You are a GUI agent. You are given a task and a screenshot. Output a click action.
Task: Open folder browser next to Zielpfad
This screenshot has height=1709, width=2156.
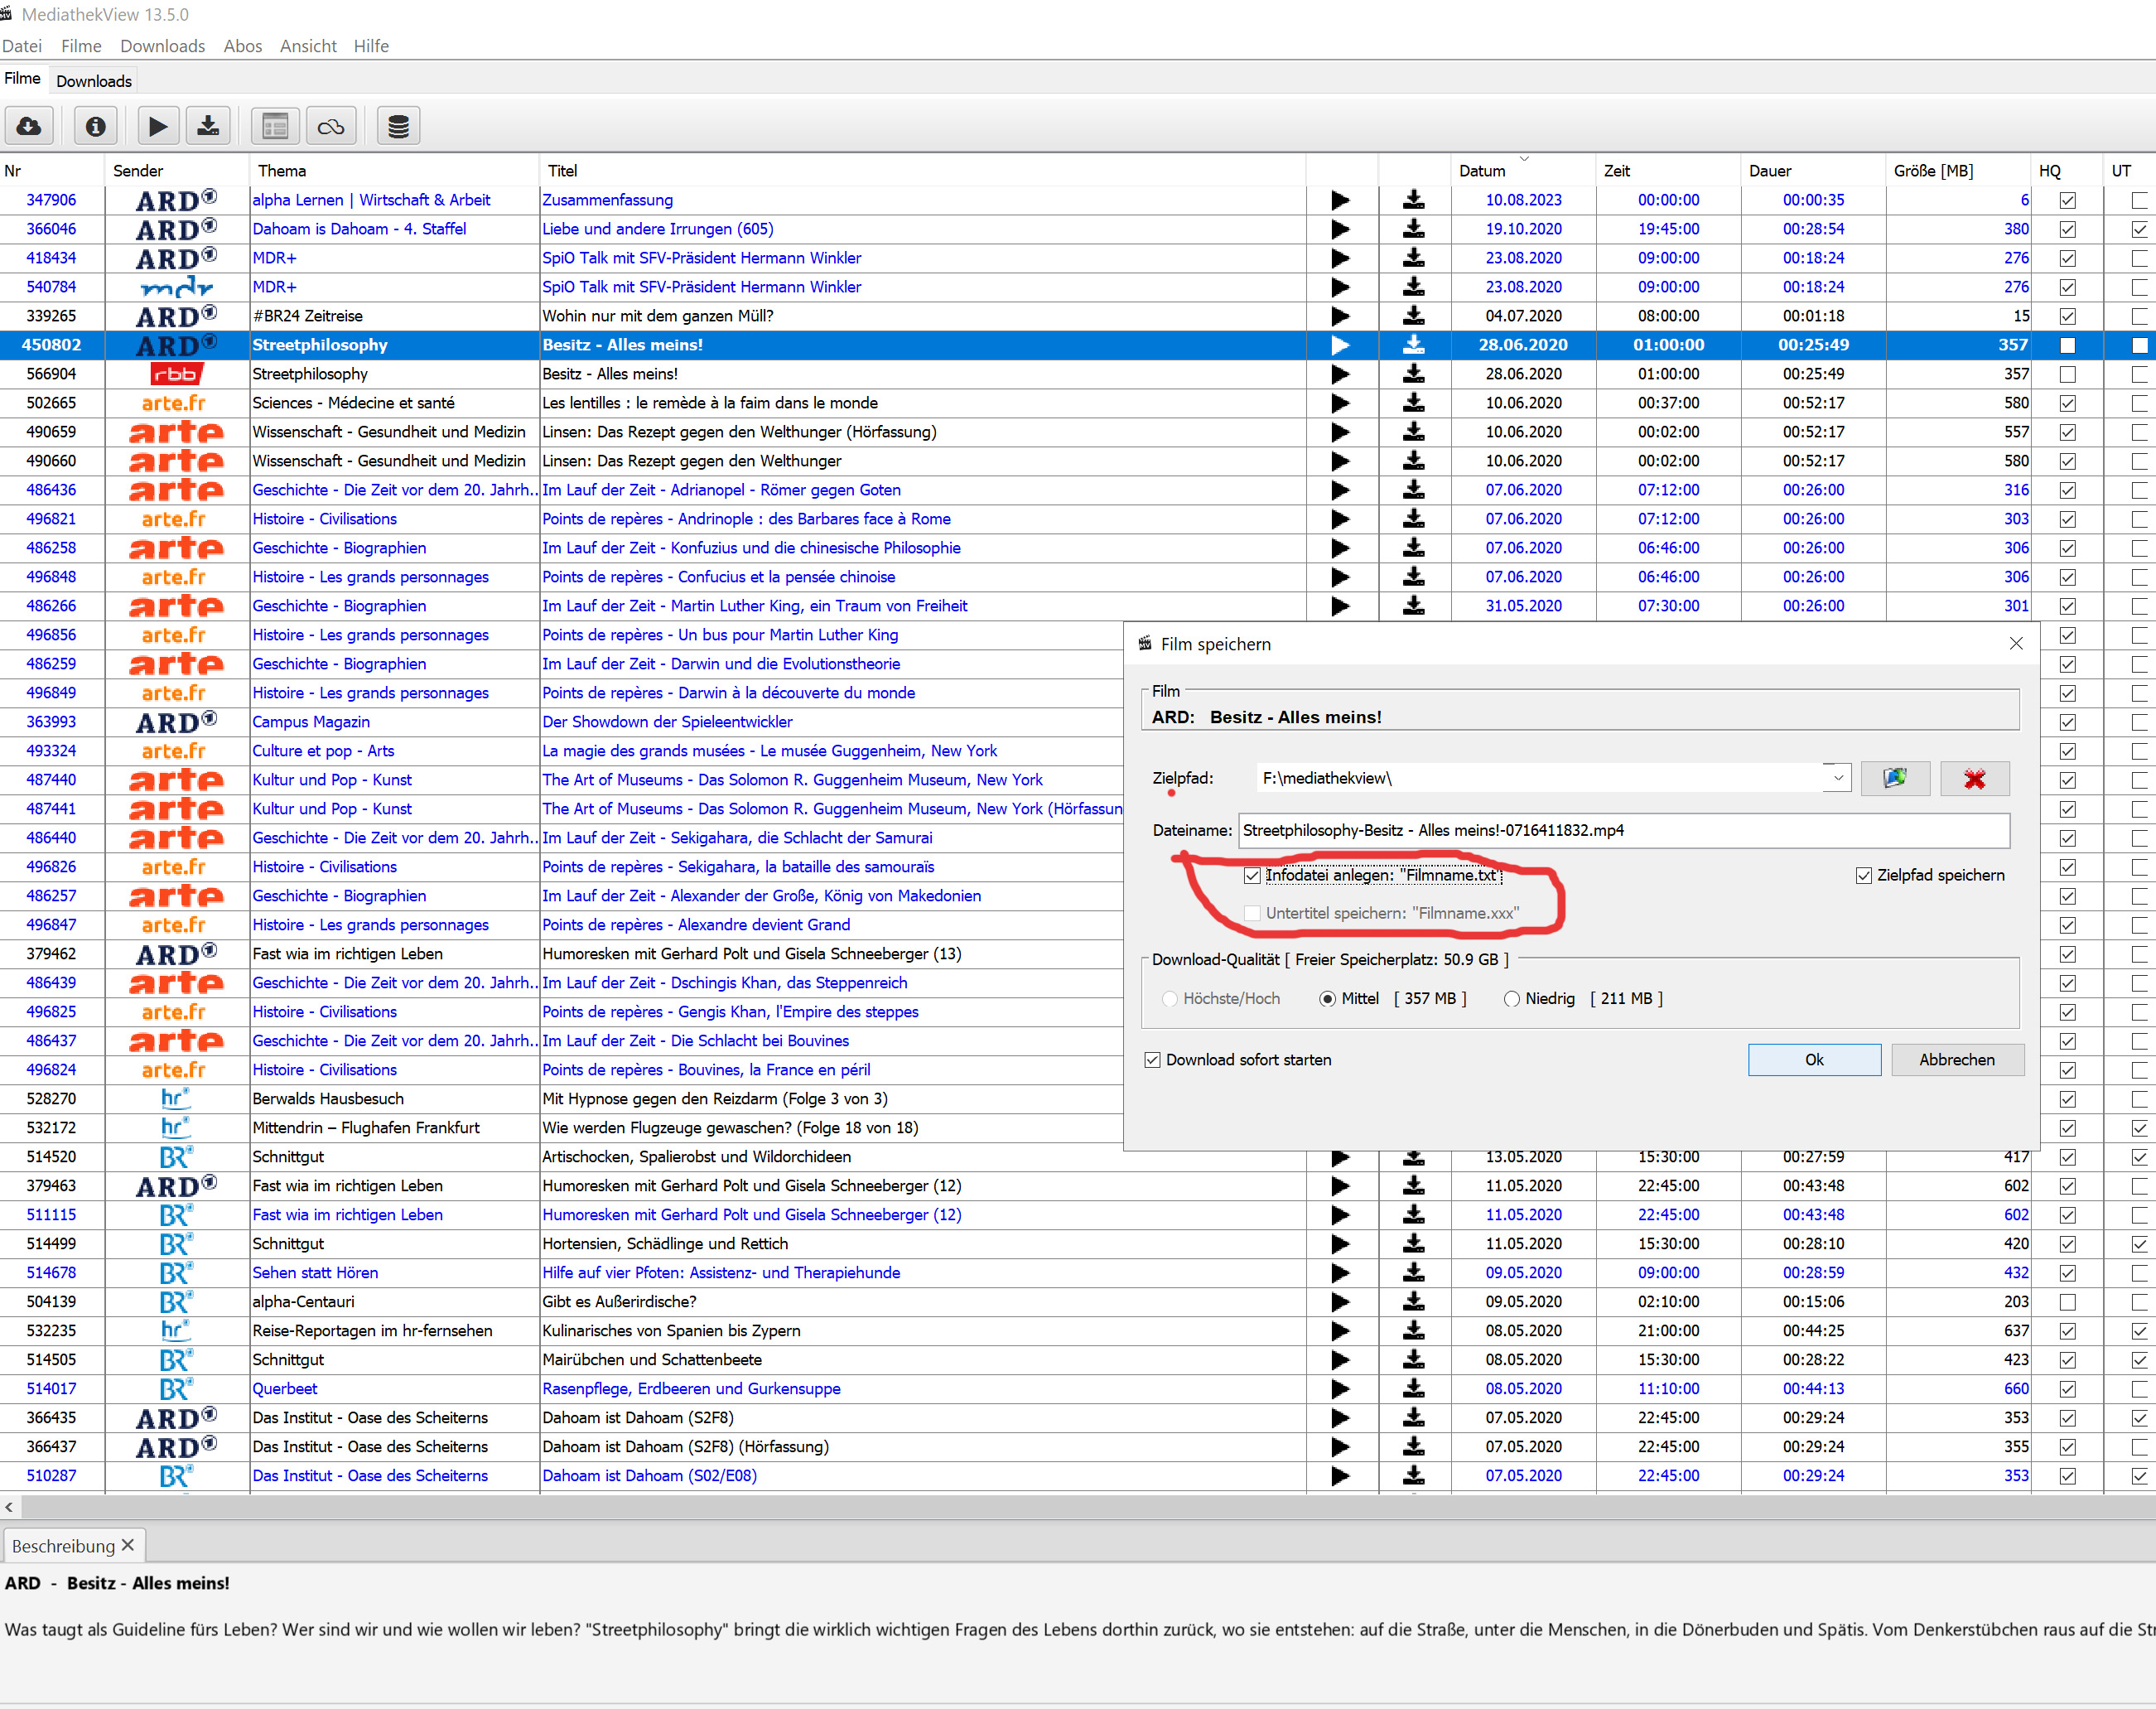pos(1894,778)
